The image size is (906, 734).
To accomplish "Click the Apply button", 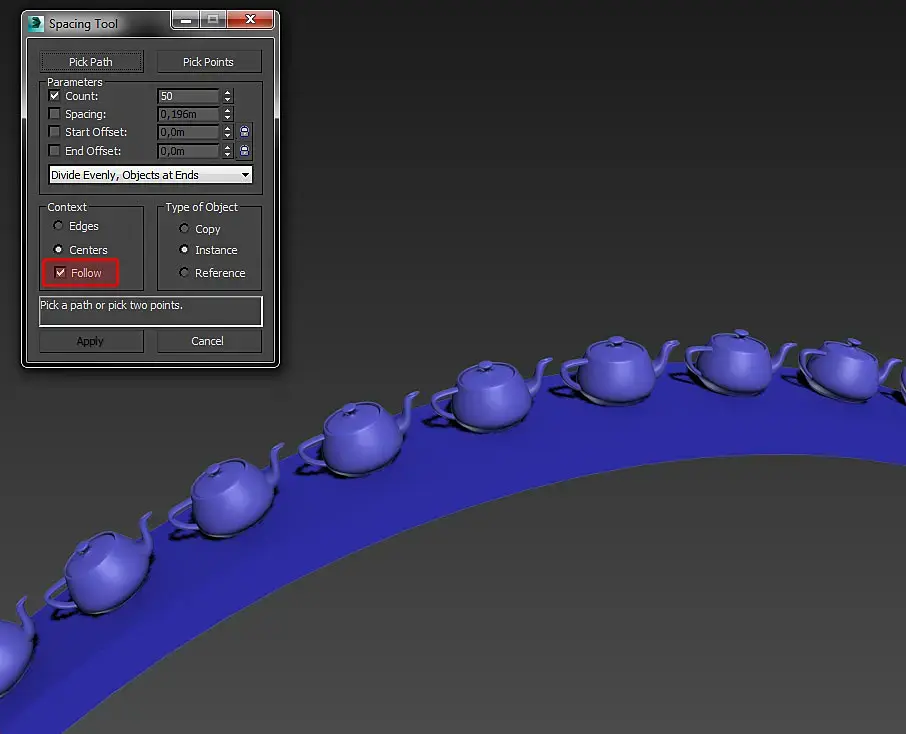I will (91, 341).
